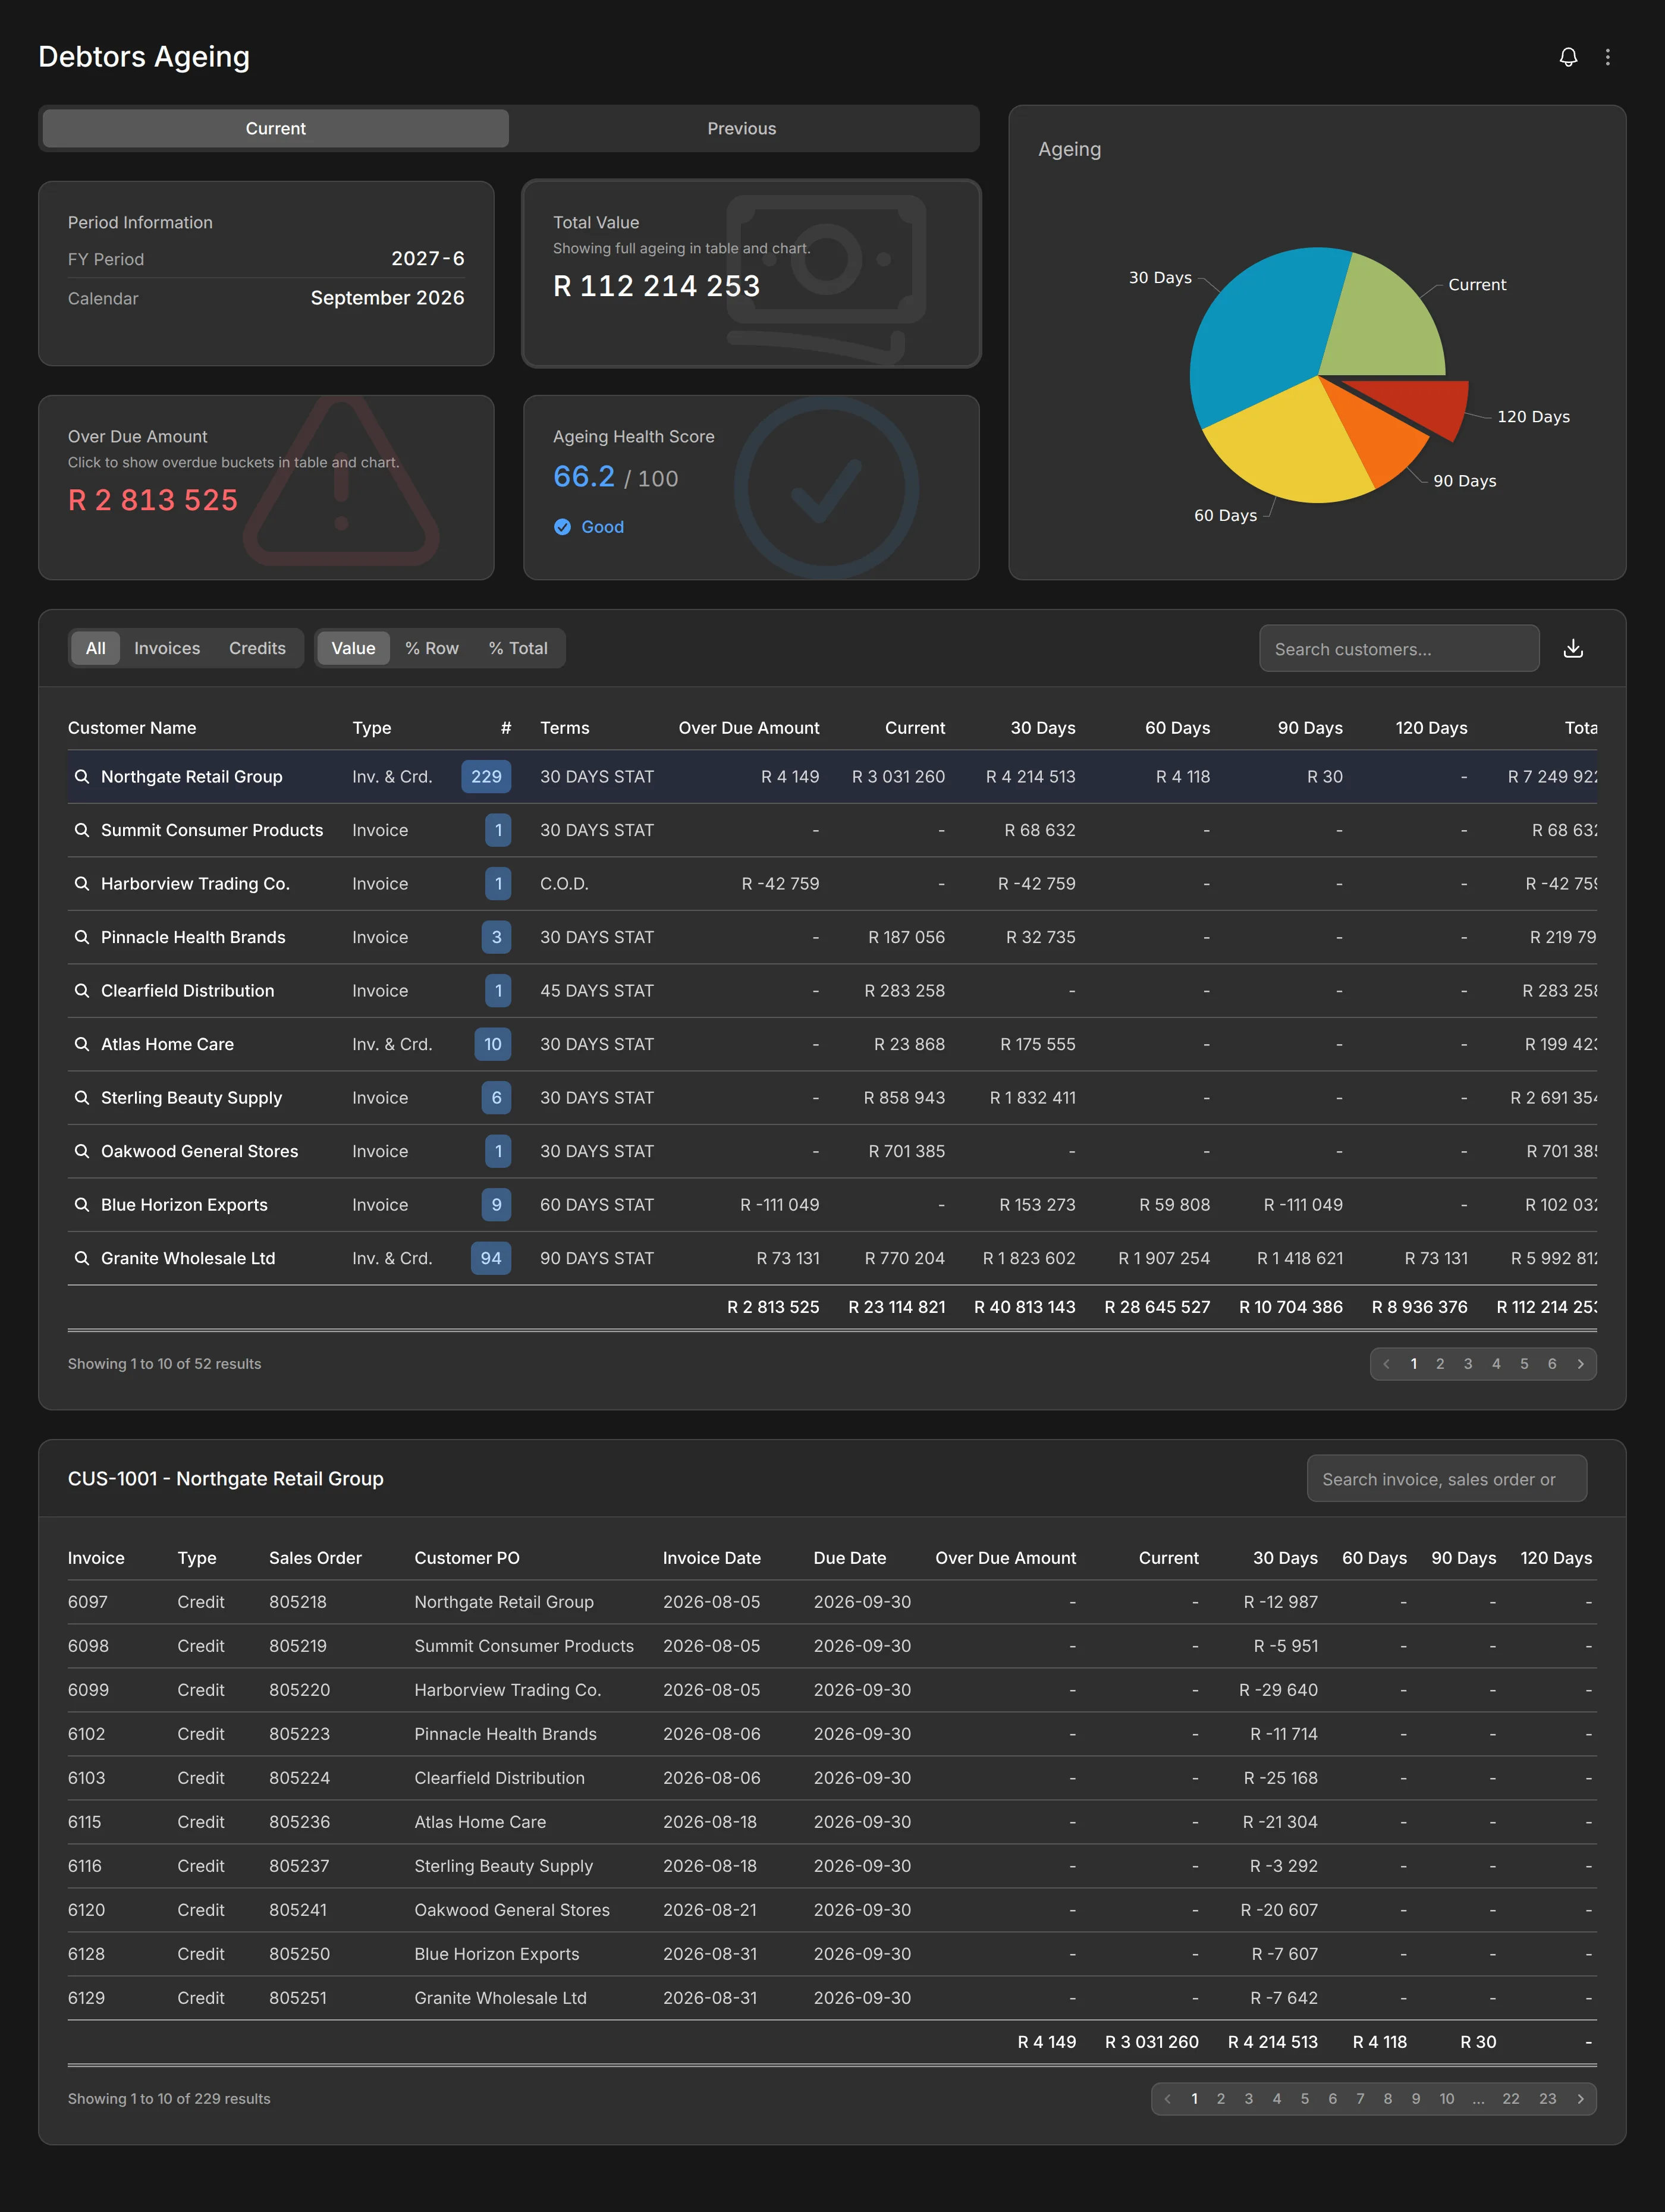Open page 23 of invoice table
Screen dimensions: 1665x2212
(1547, 2099)
